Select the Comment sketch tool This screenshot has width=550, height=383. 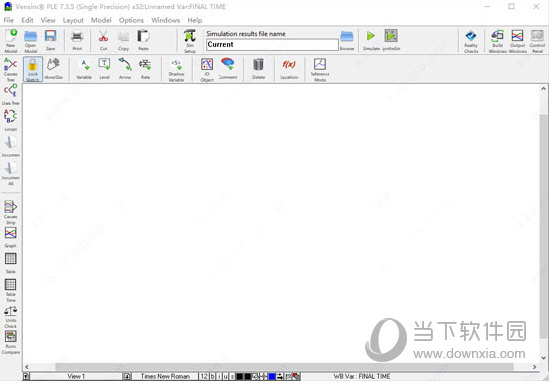[228, 69]
